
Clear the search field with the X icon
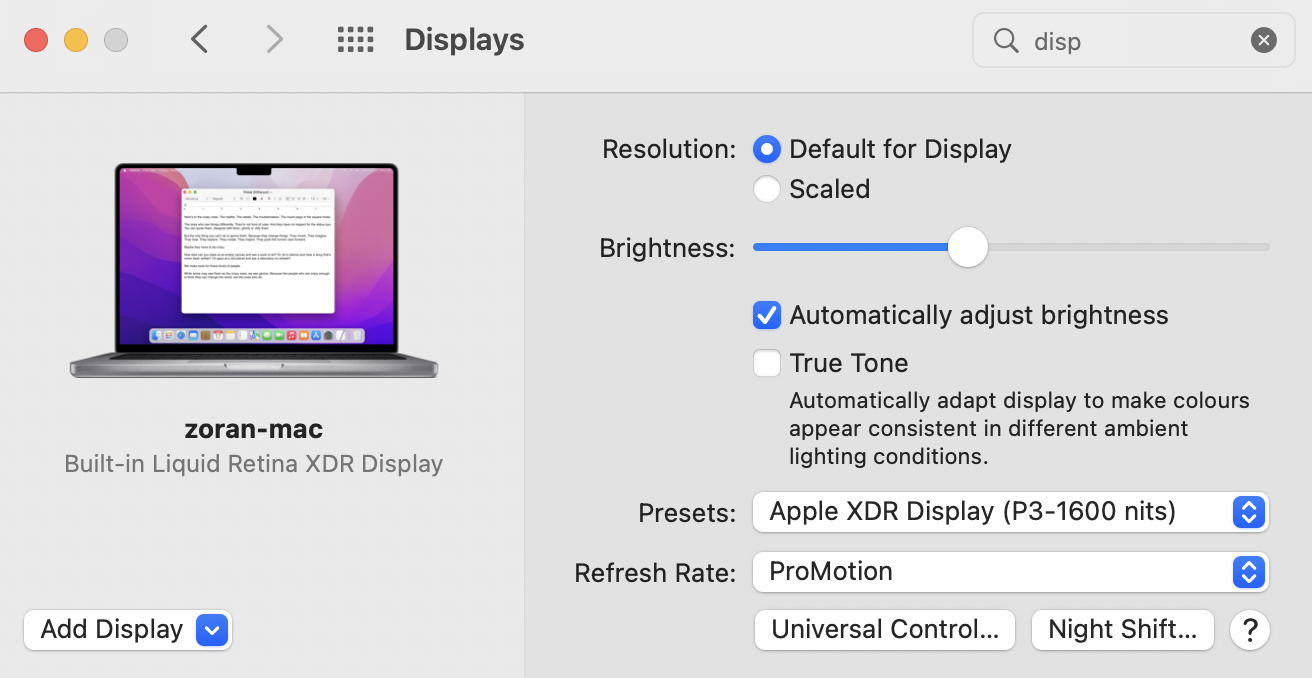1263,41
